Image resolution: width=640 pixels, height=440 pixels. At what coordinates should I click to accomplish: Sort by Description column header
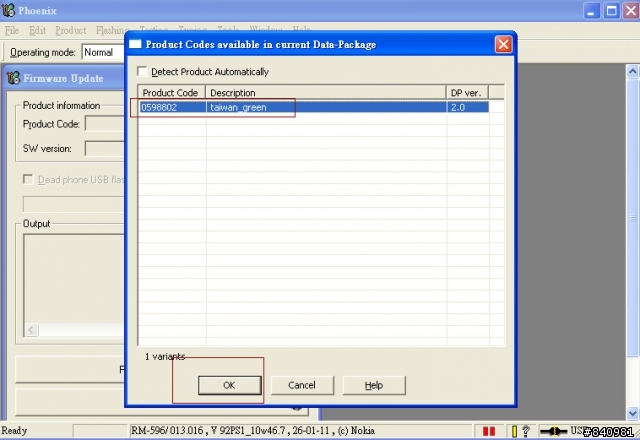pos(326,93)
